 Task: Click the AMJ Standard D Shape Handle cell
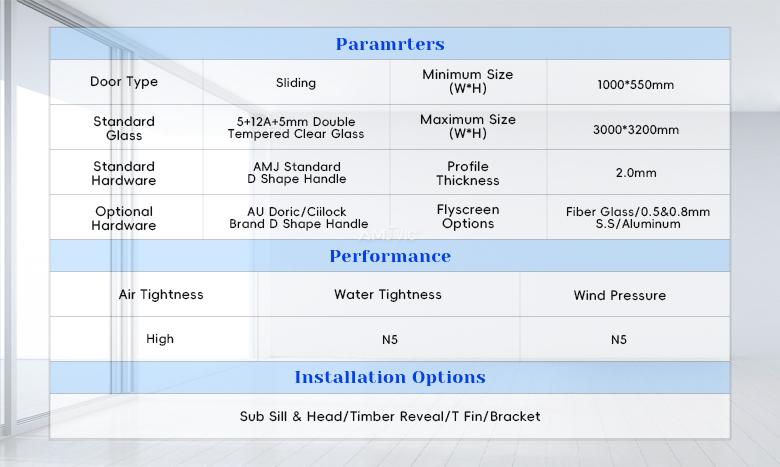click(297, 173)
